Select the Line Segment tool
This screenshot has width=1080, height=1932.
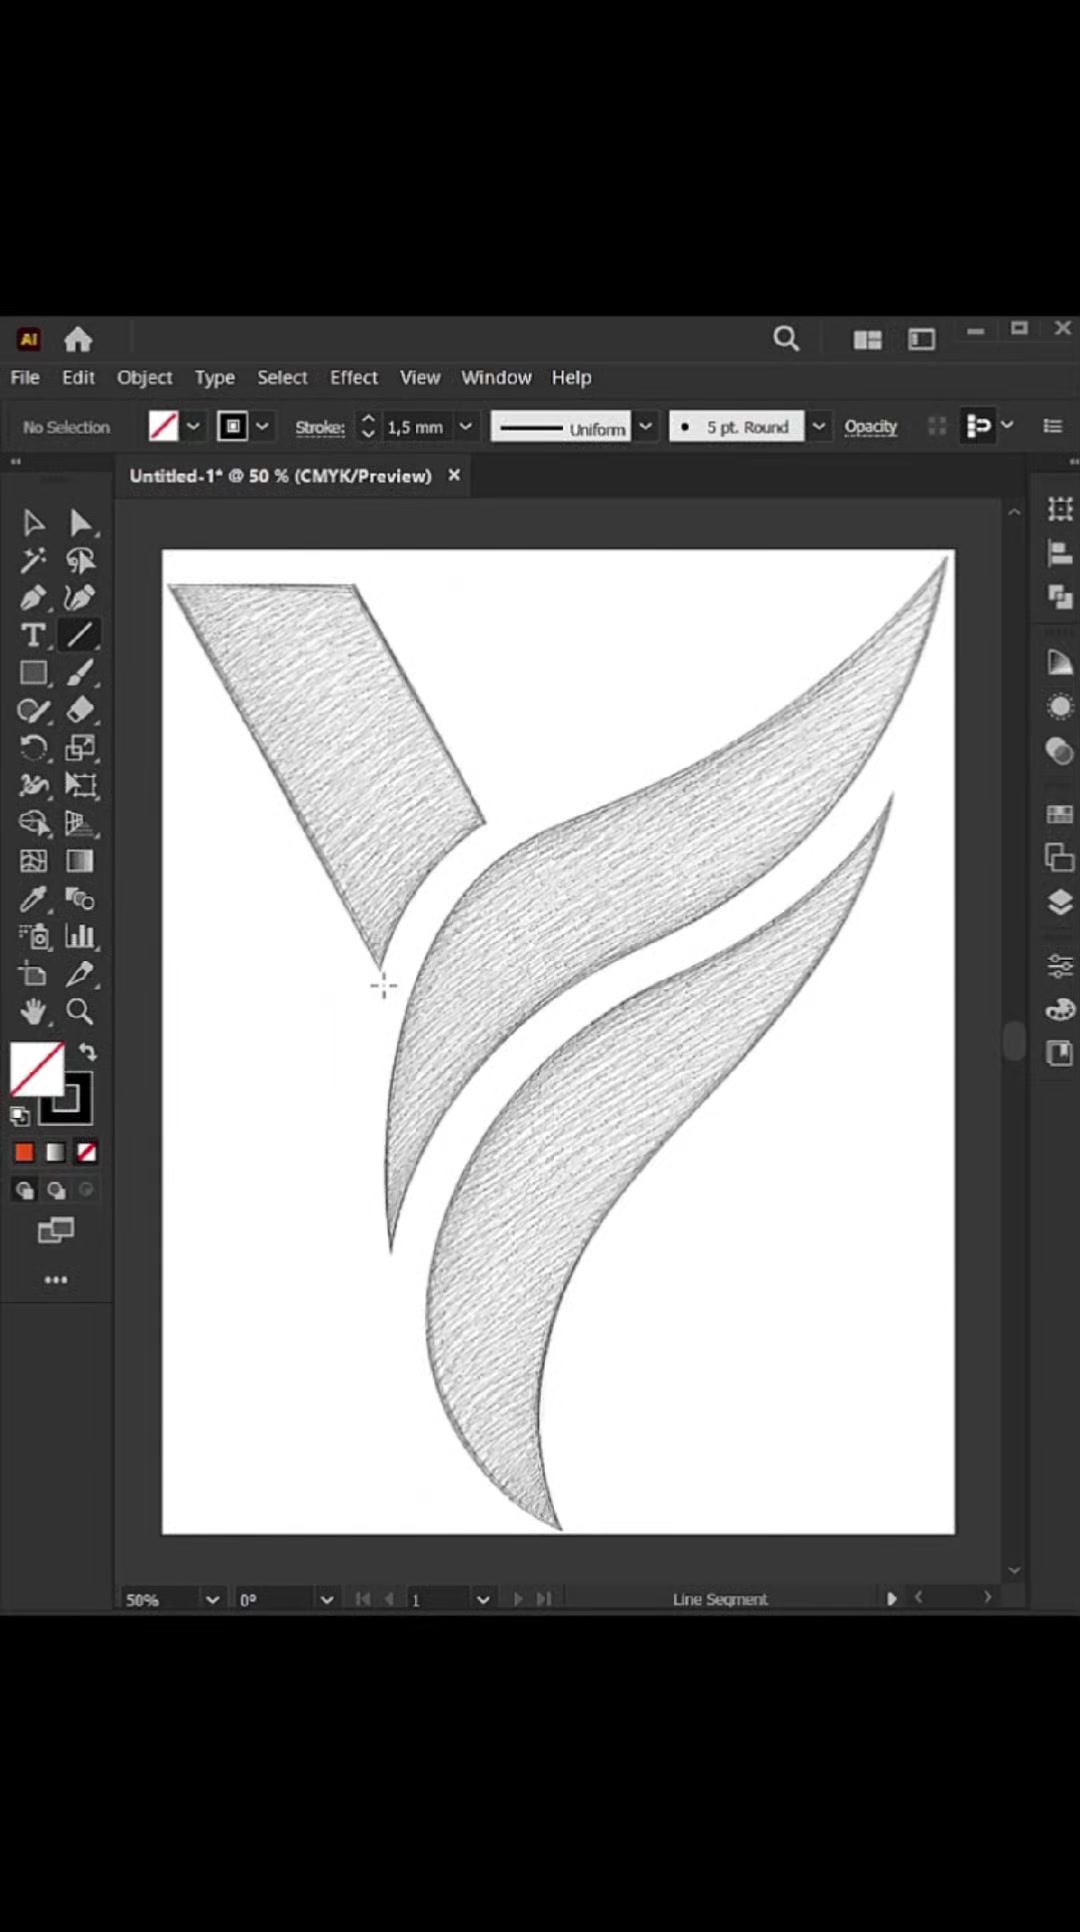click(80, 635)
